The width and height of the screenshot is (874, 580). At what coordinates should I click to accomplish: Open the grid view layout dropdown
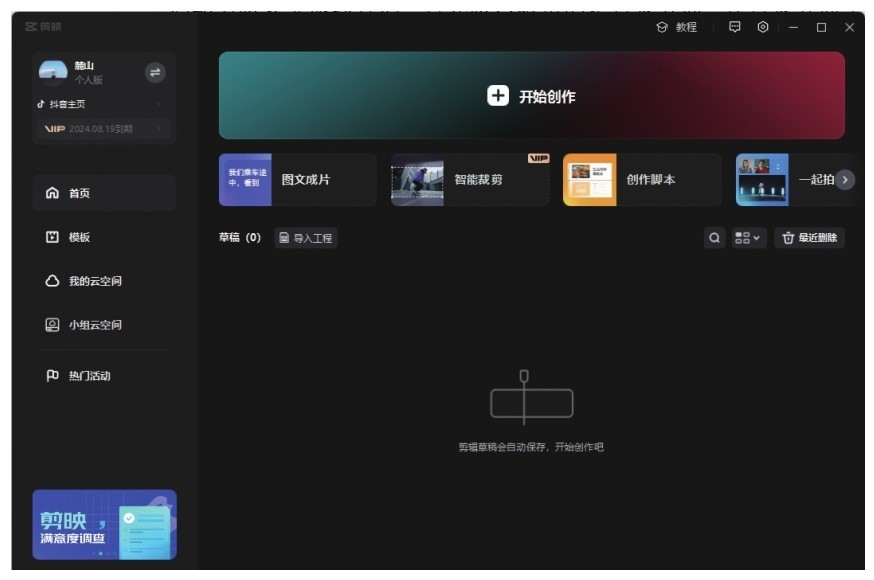pyautogui.click(x=749, y=238)
